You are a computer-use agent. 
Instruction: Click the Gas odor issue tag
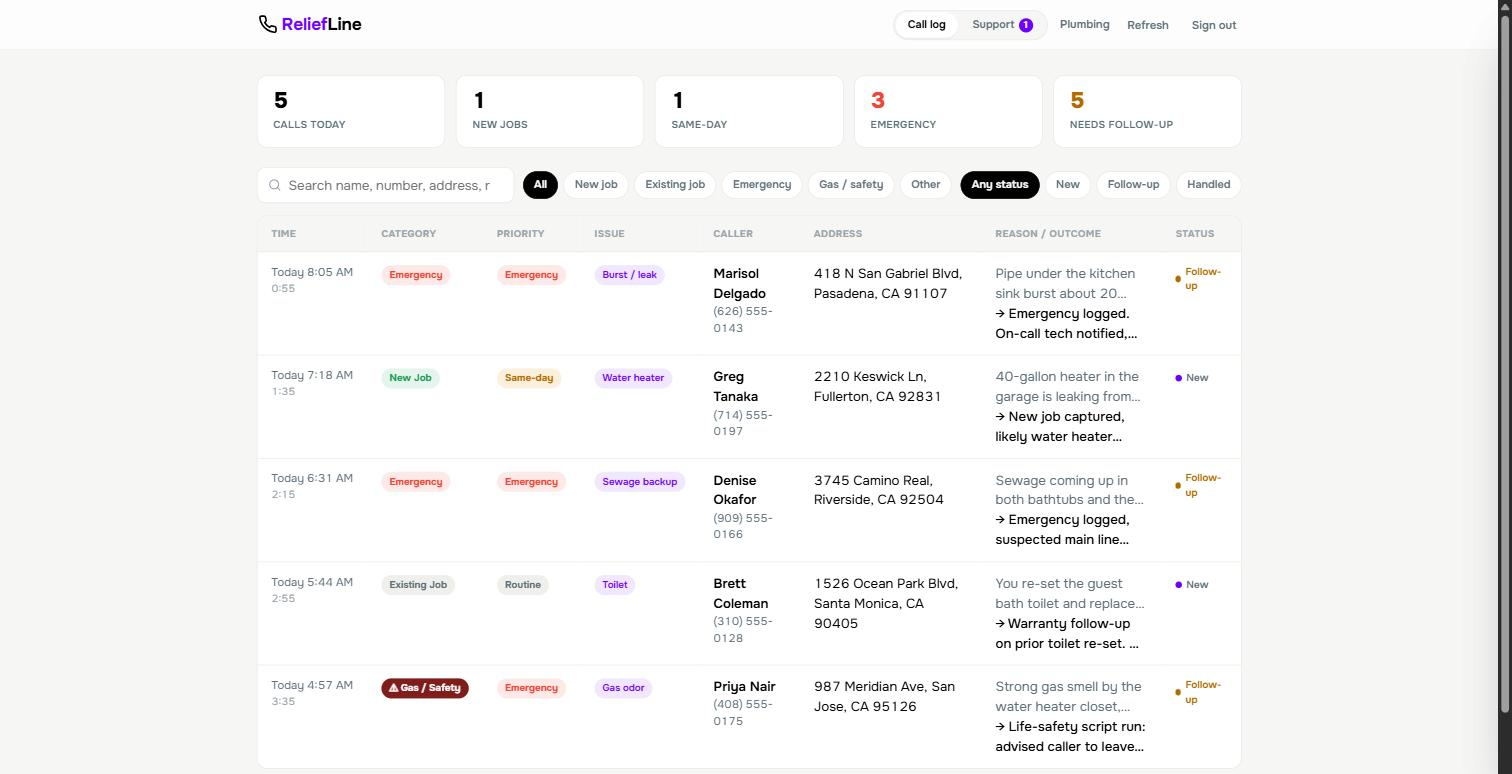tap(623, 688)
